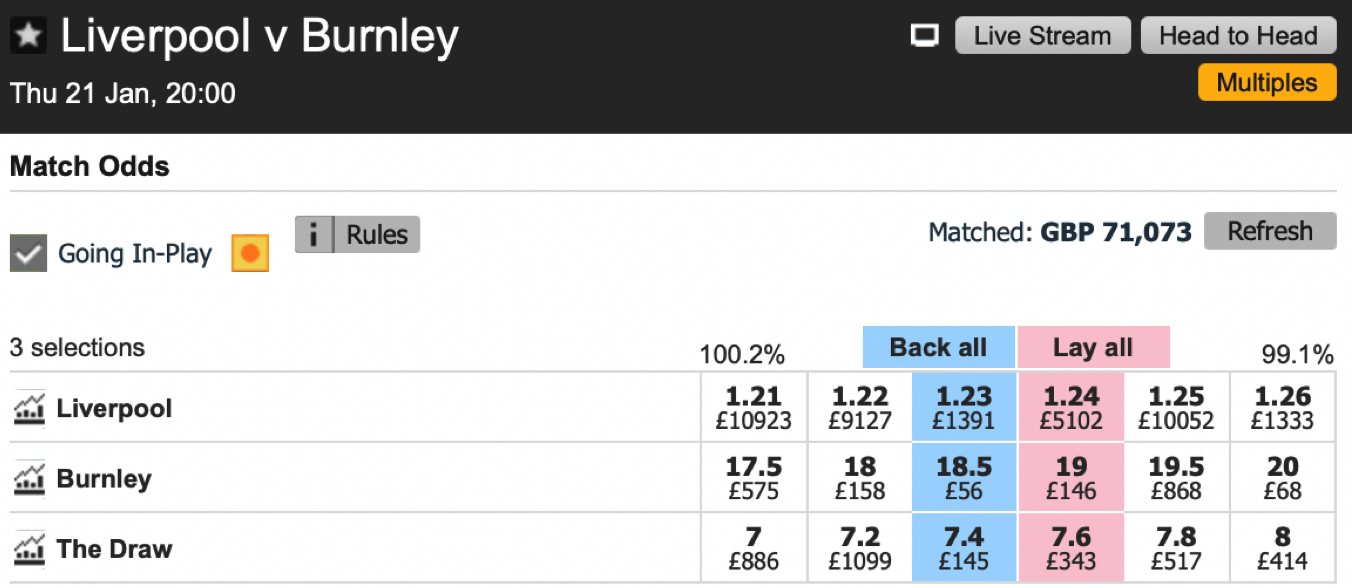Back Liverpool at 1.23
Image resolution: width=1352 pixels, height=588 pixels.
pos(964,408)
